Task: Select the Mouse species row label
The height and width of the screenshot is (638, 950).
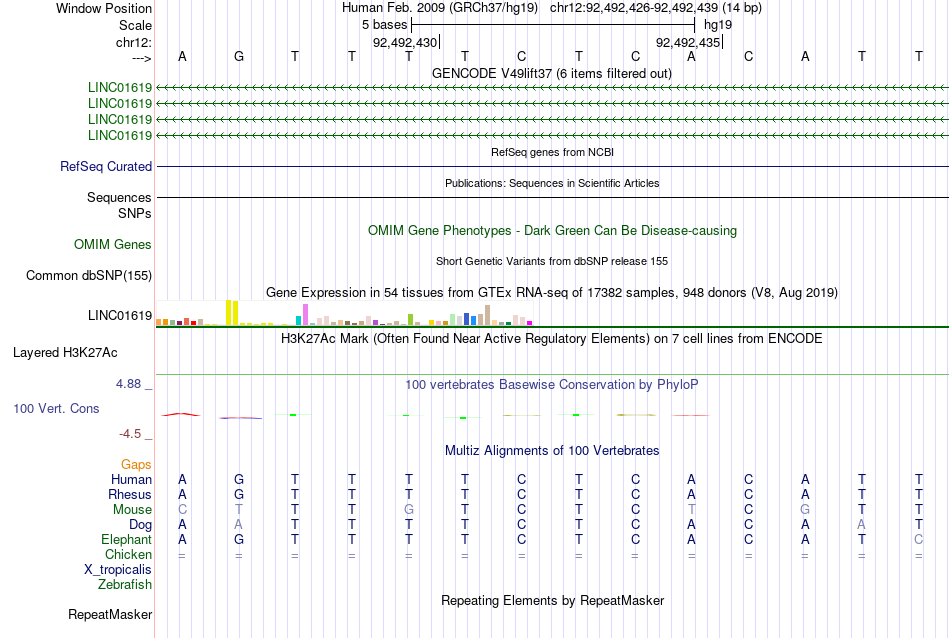Action: pyautogui.click(x=132, y=510)
